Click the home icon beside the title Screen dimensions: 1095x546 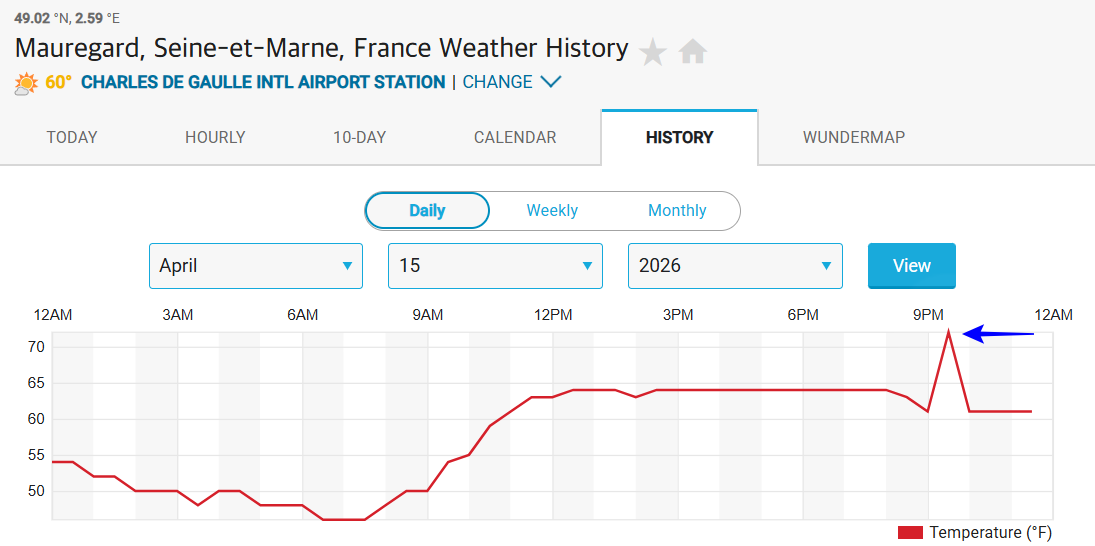pos(693,51)
